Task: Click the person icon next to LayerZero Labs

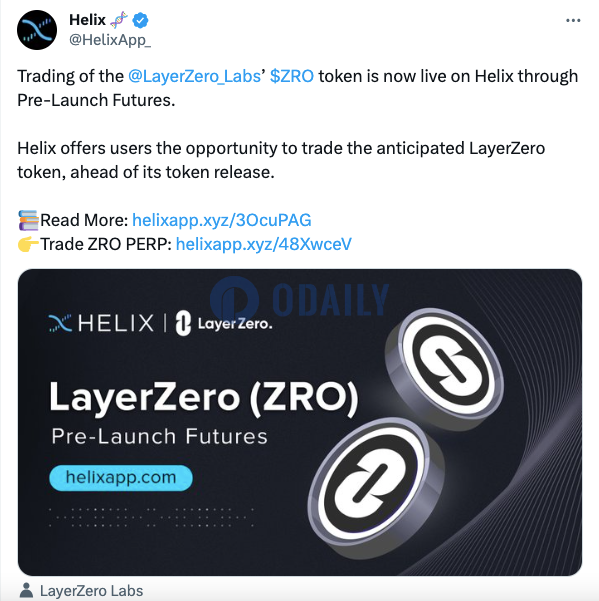Action: point(26,590)
